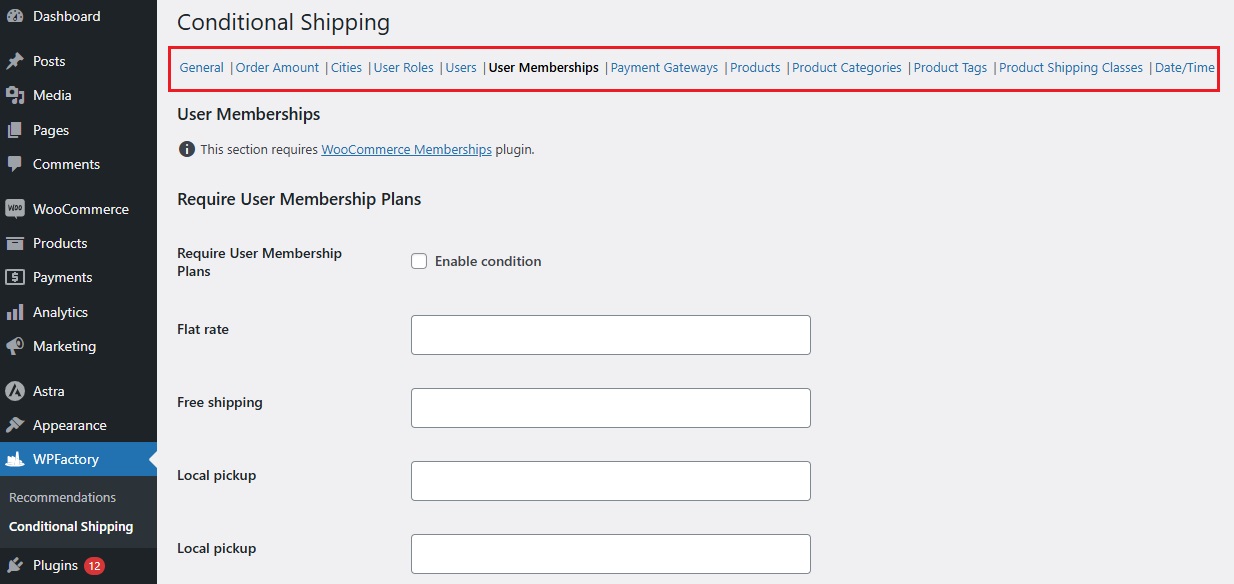
Task: Open Conditional Shipping submenu item
Action: (x=71, y=526)
